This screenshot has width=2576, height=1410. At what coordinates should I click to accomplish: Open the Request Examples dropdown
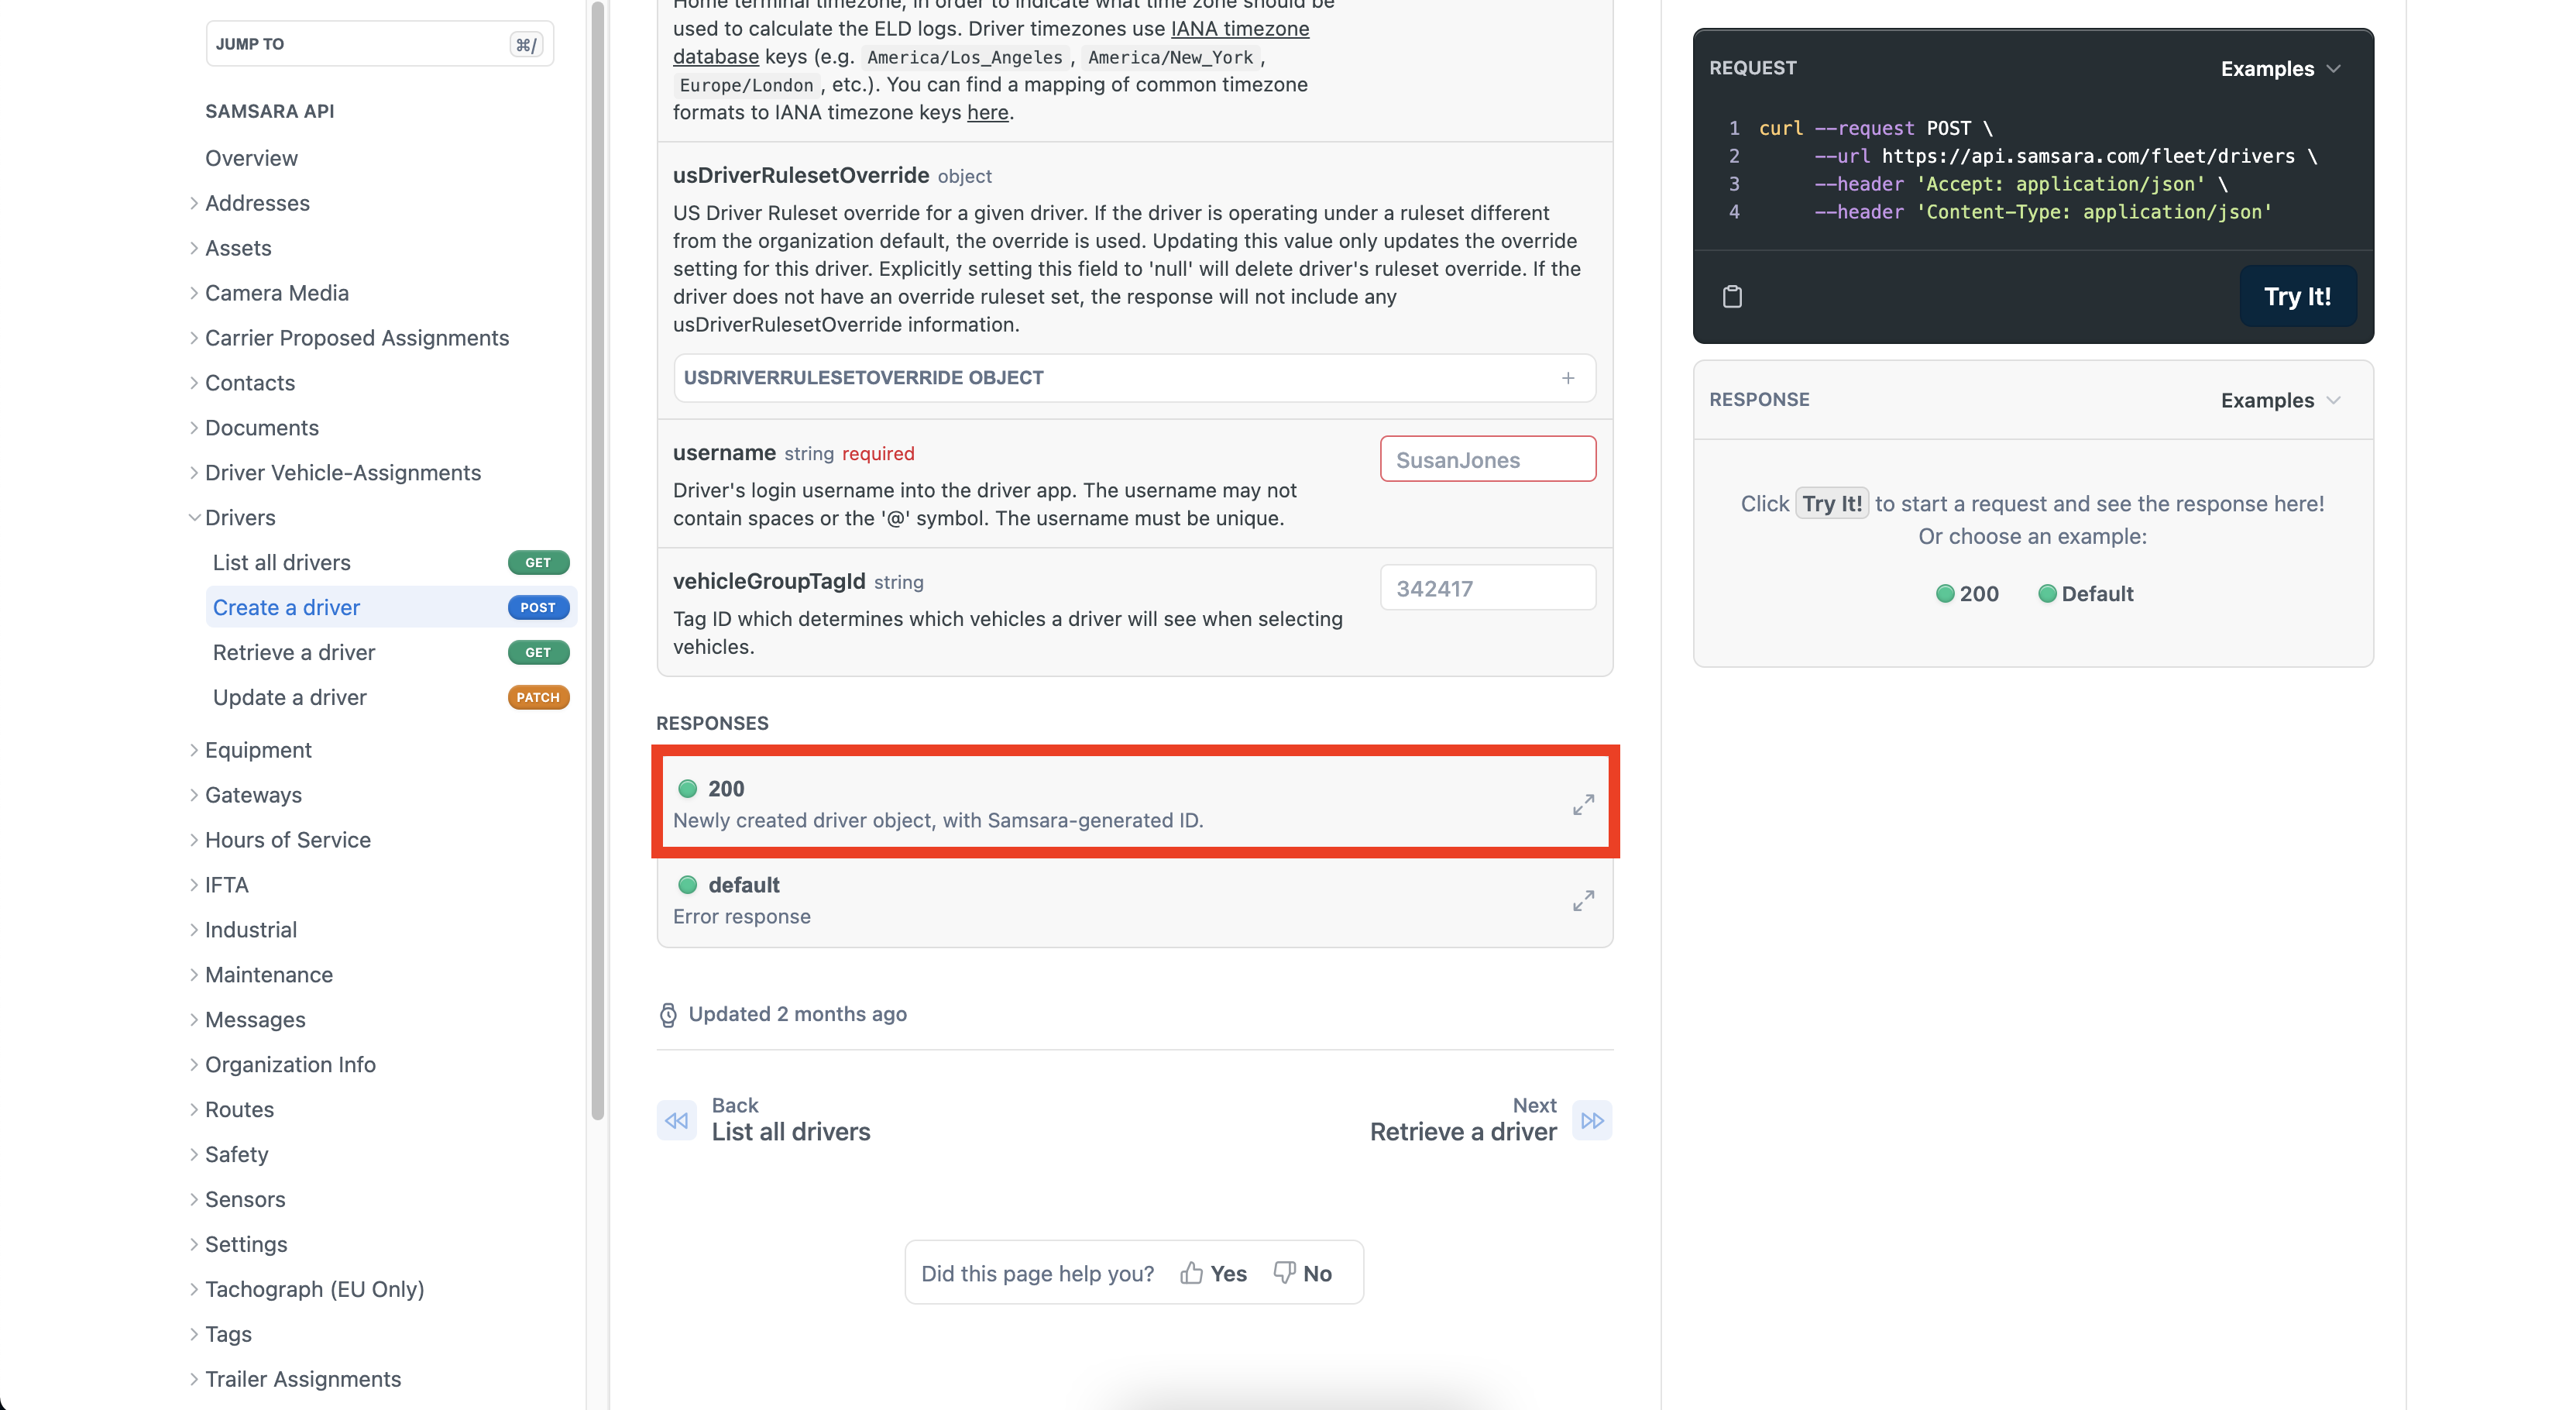2280,68
